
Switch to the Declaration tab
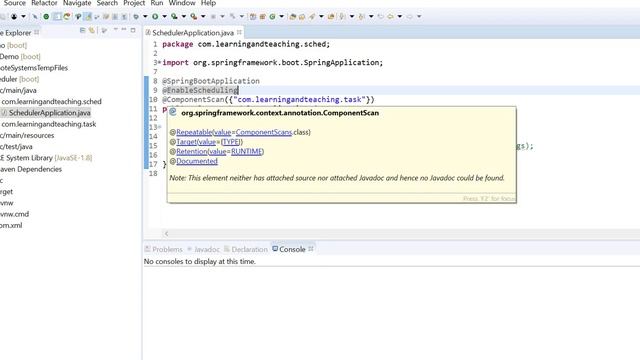[246, 249]
